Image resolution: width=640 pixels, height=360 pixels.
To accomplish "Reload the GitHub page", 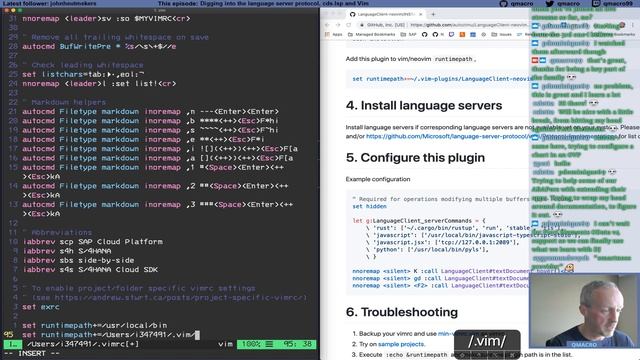I will click(x=348, y=25).
